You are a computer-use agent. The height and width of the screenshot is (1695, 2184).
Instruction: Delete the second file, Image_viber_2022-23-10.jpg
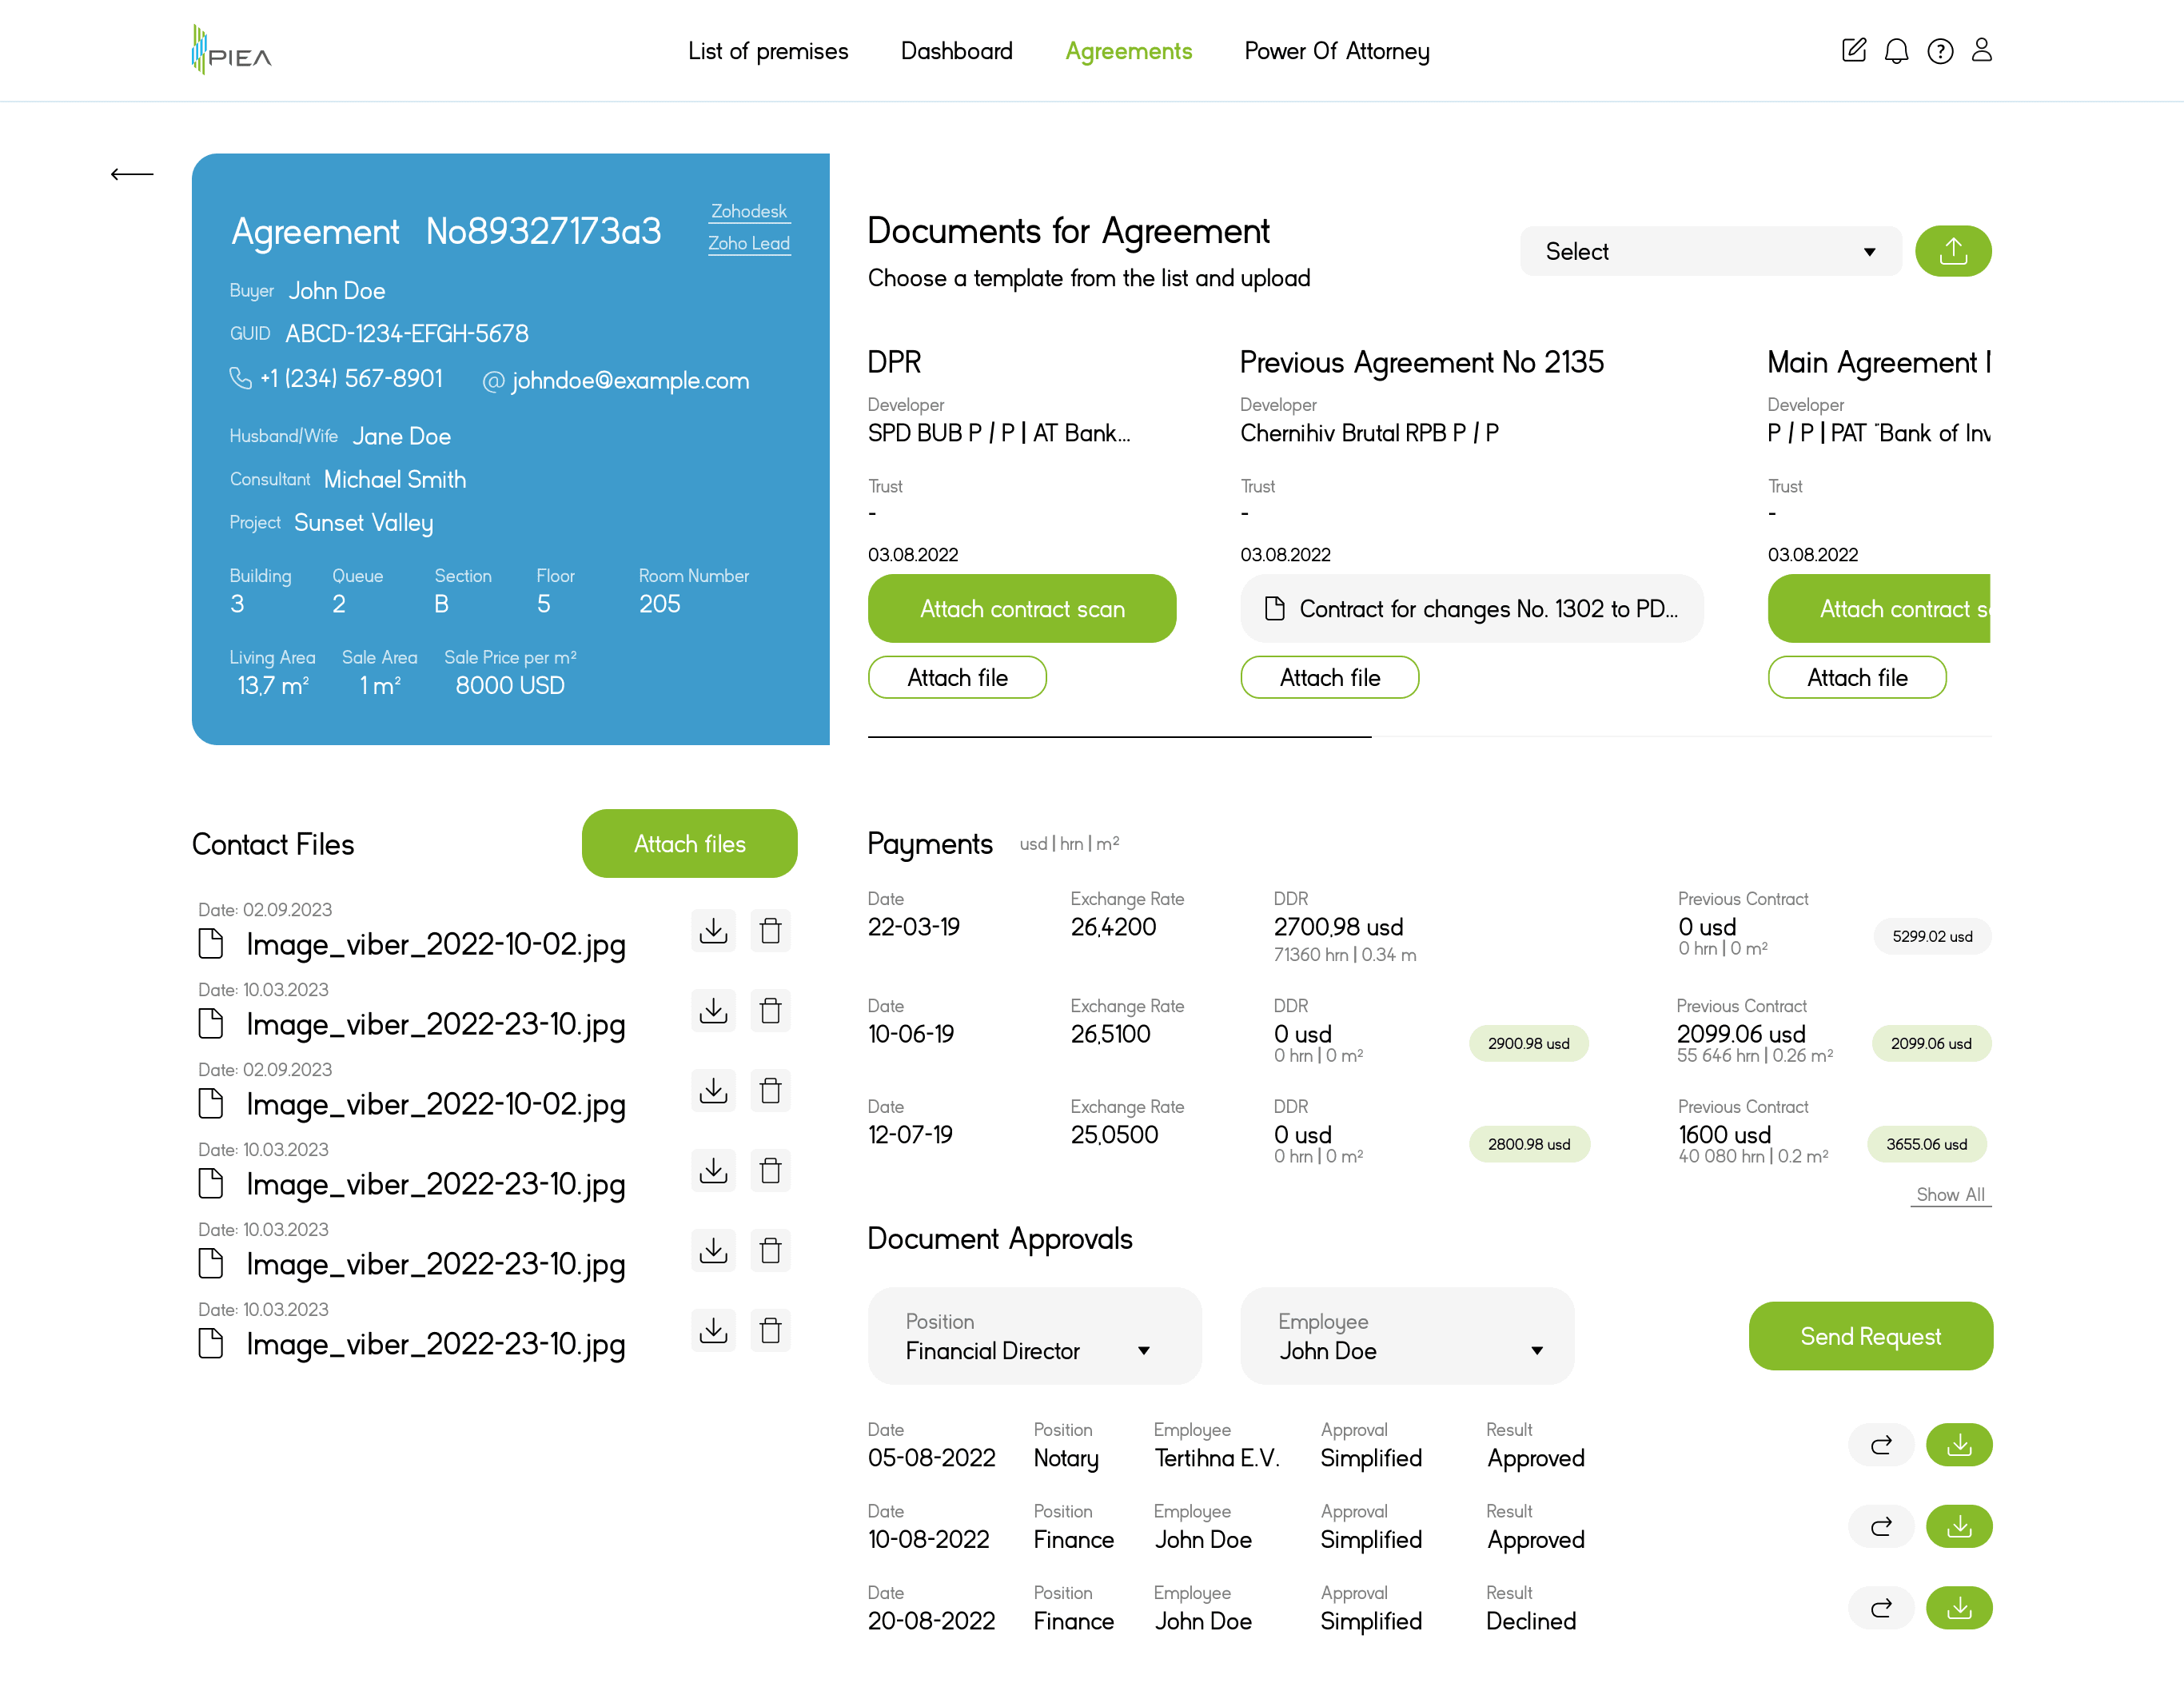click(x=770, y=1010)
